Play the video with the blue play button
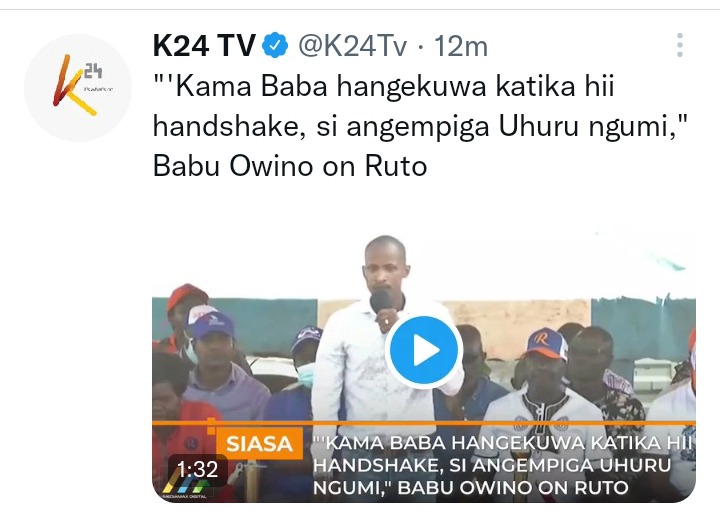Screen dimensions: 720x517 pyautogui.click(x=424, y=350)
